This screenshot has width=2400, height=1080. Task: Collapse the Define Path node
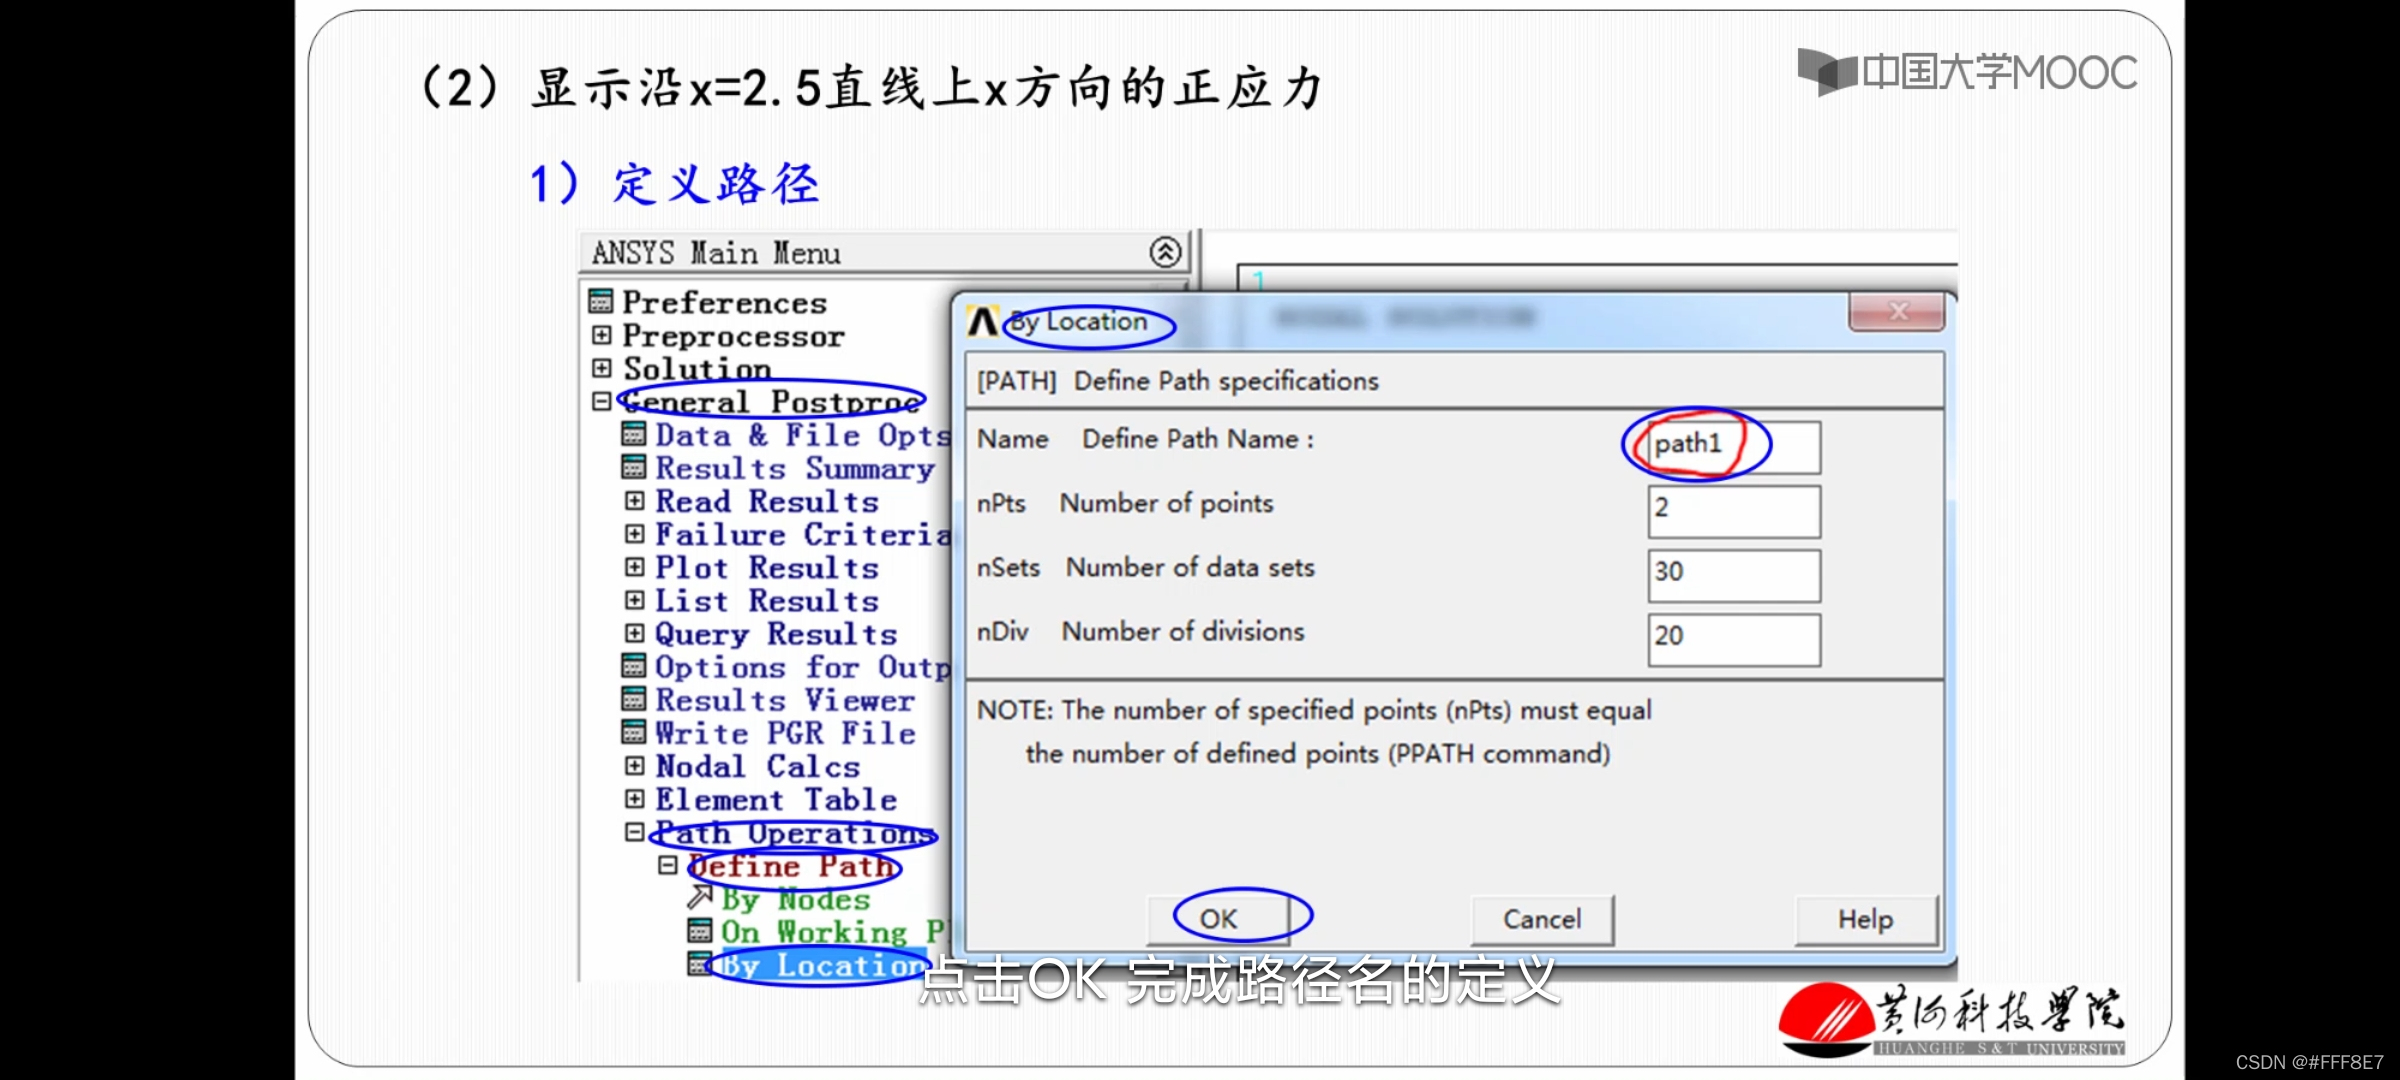(667, 865)
